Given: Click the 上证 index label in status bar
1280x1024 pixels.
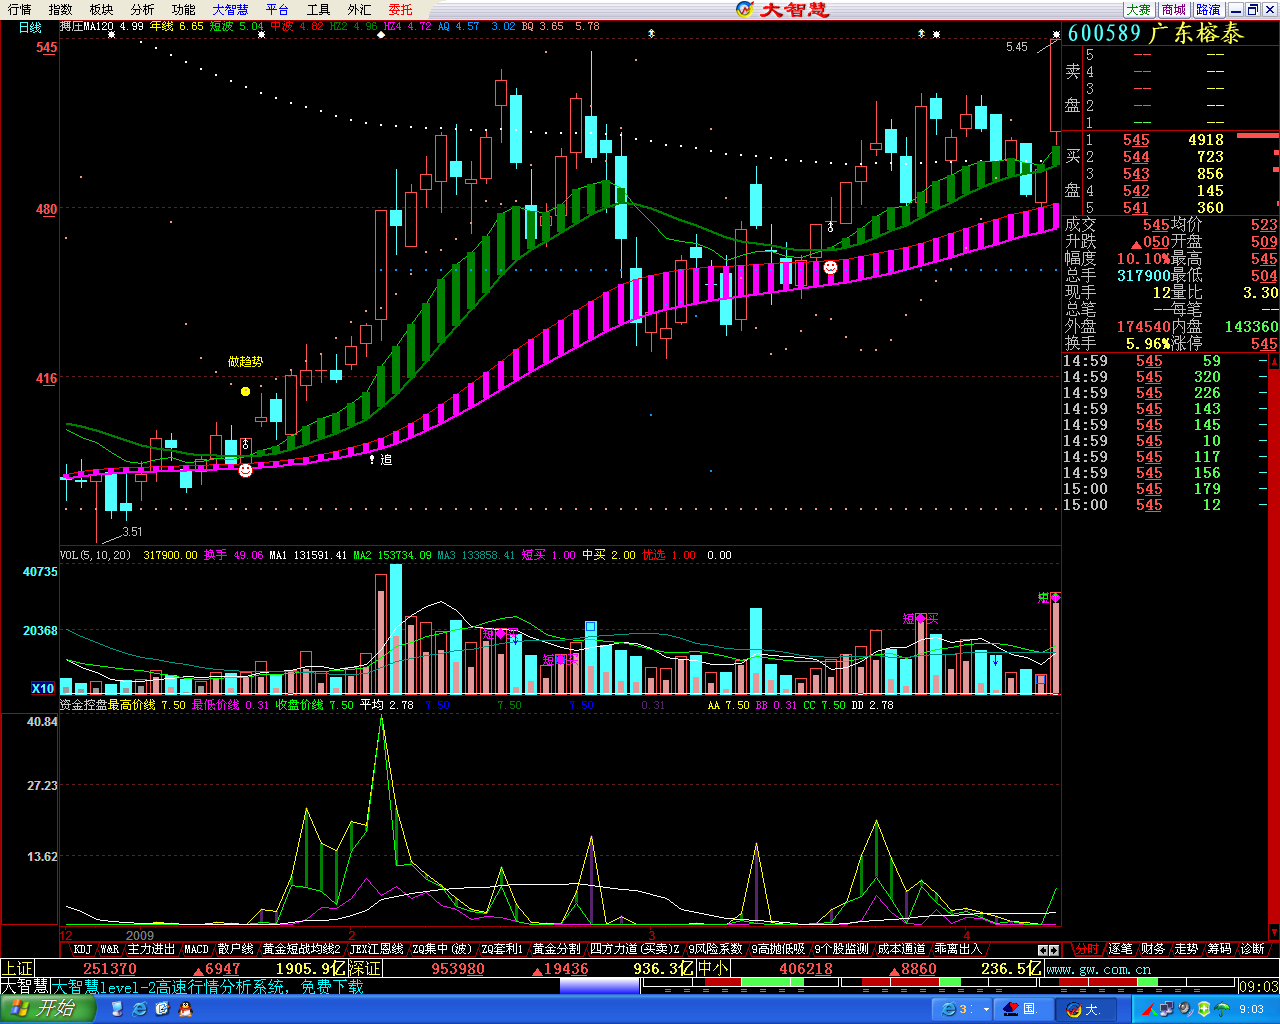Looking at the screenshot, I should coord(17,968).
